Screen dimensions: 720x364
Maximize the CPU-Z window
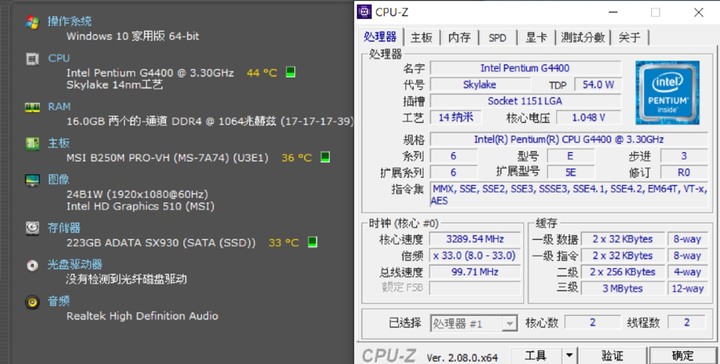point(656,12)
